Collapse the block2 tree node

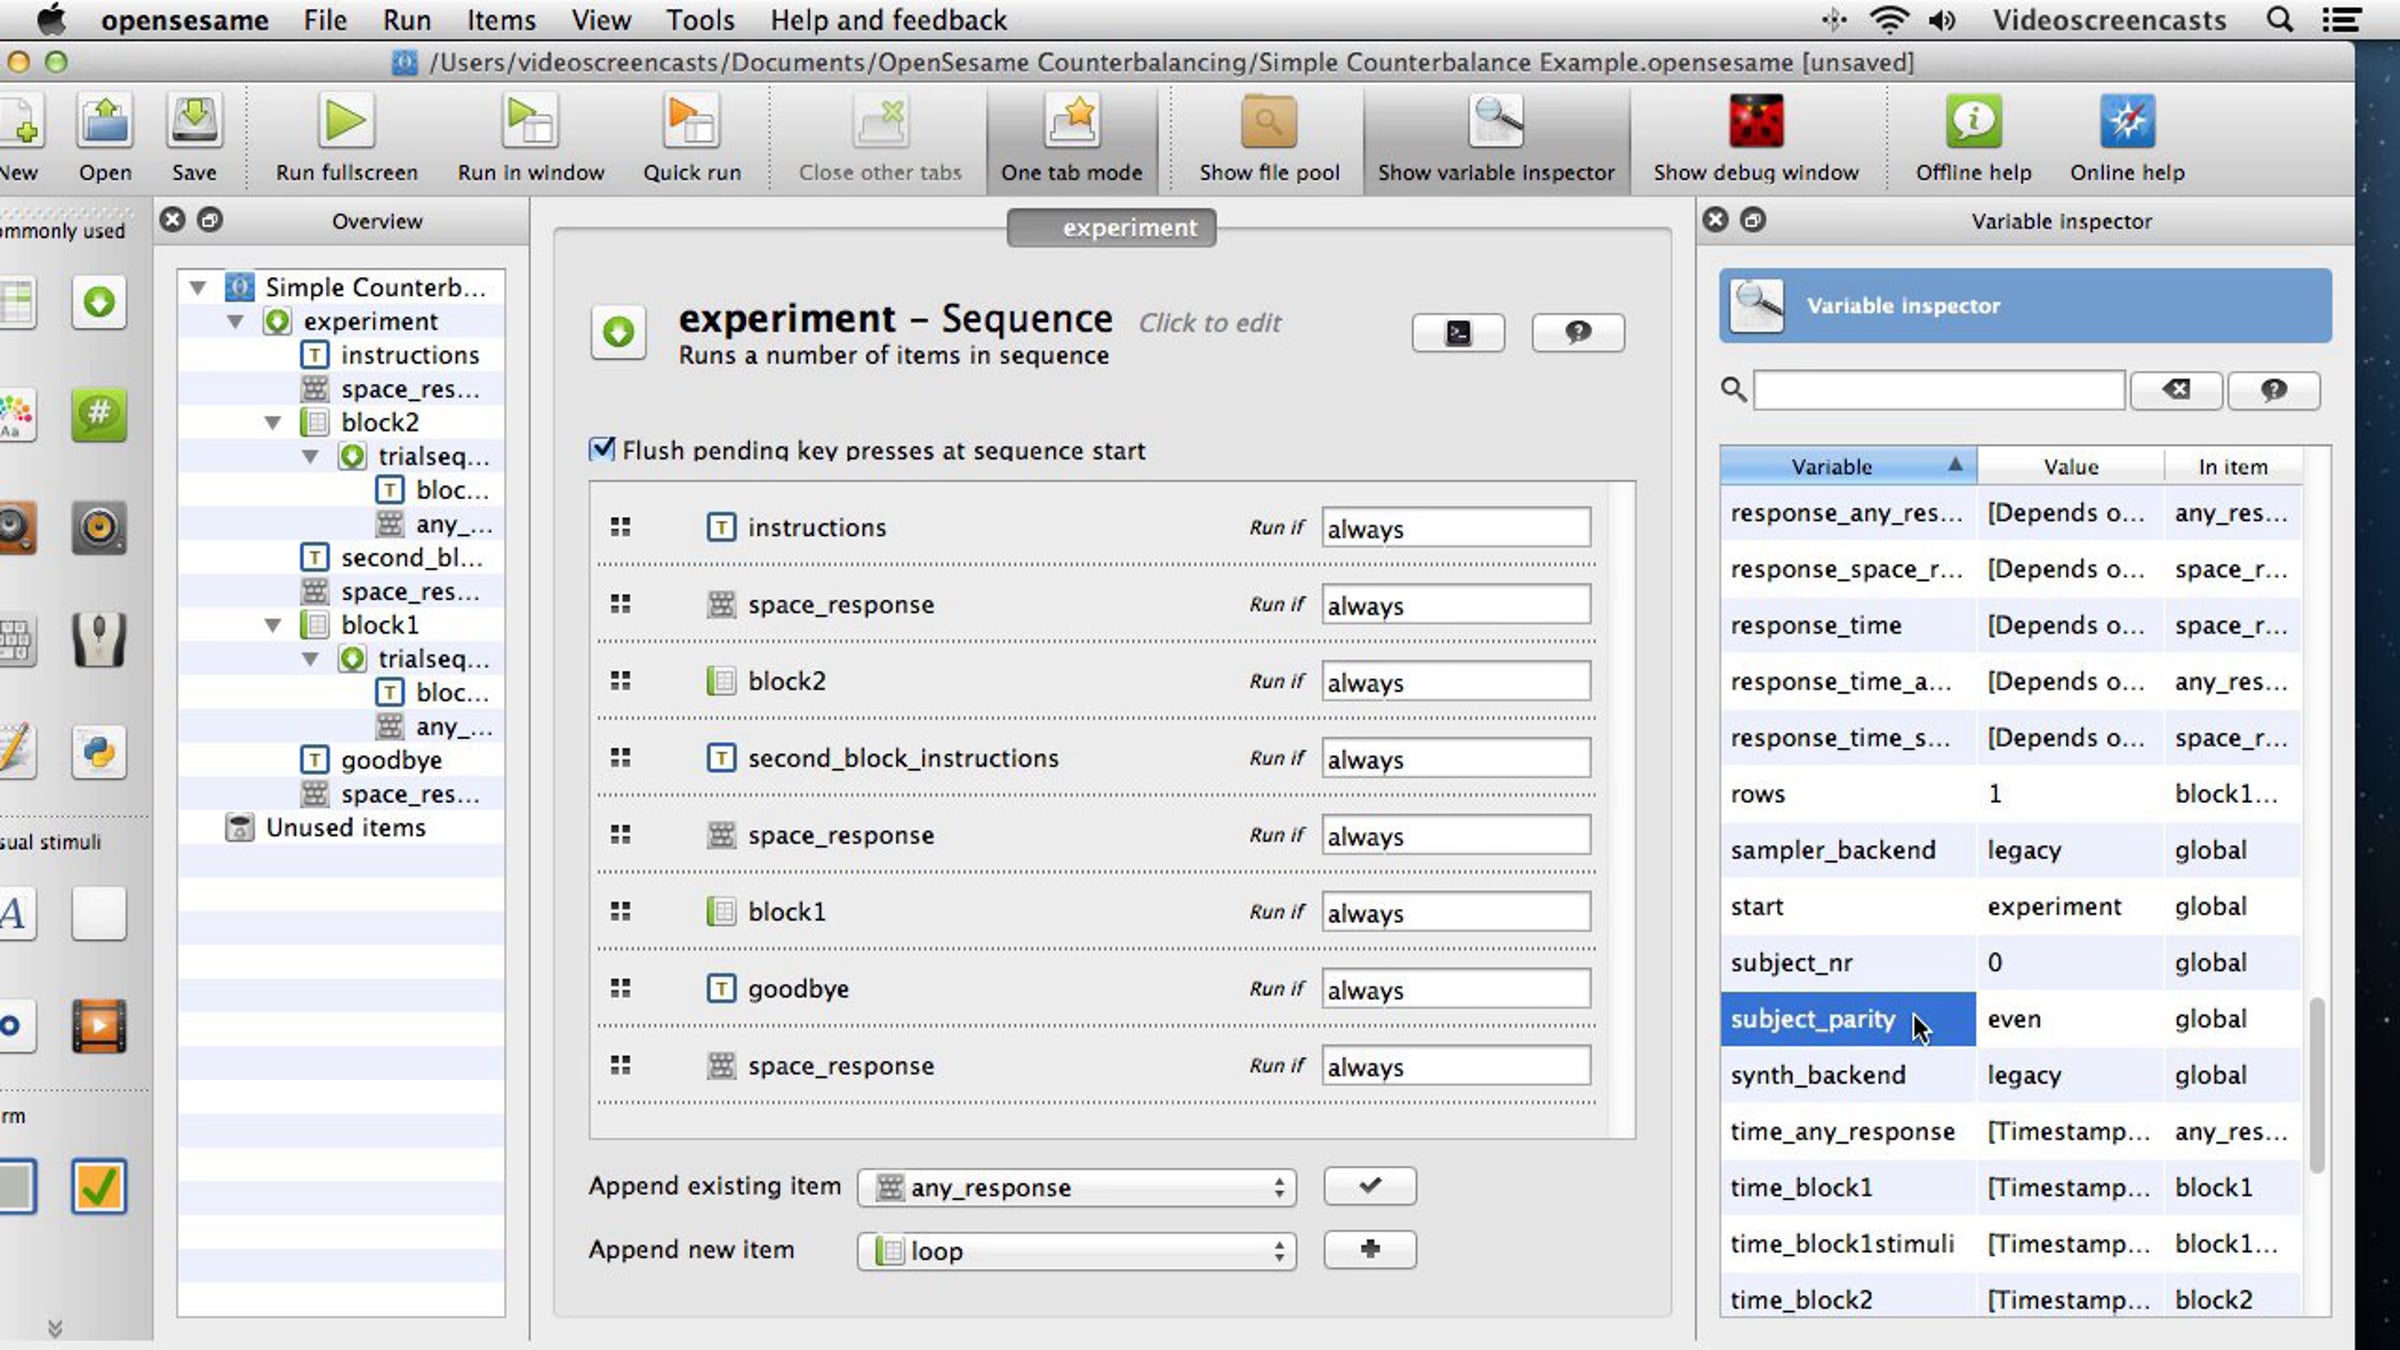(x=272, y=423)
